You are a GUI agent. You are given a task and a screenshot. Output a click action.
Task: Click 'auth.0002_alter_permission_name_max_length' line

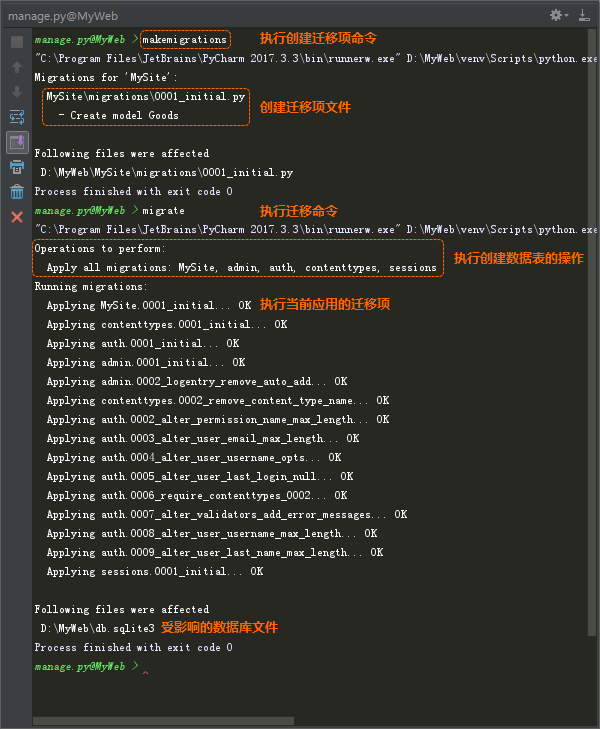[218, 420]
